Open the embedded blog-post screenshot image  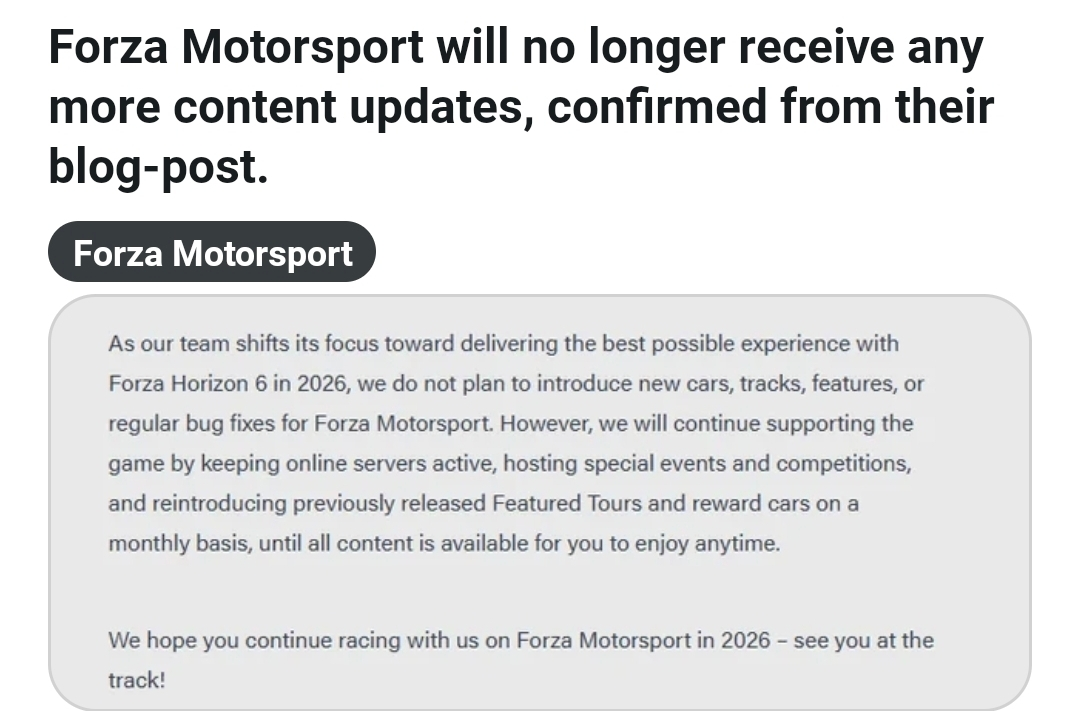tap(540, 502)
